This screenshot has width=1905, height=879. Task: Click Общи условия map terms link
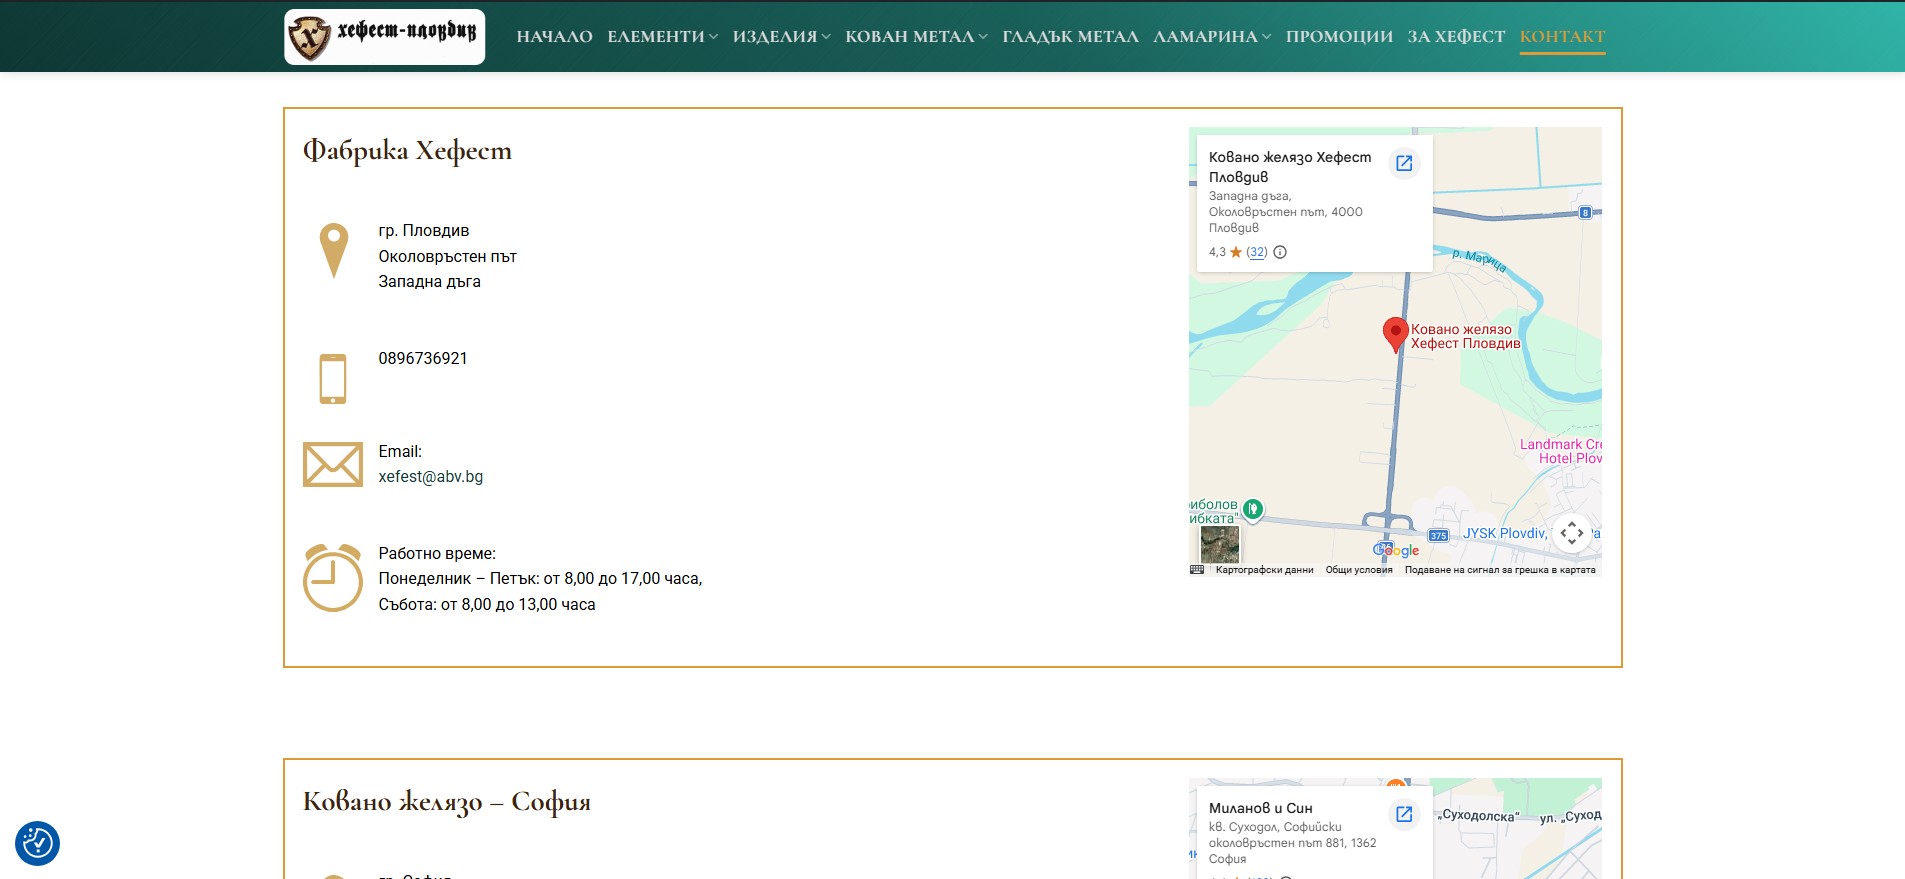click(x=1358, y=570)
